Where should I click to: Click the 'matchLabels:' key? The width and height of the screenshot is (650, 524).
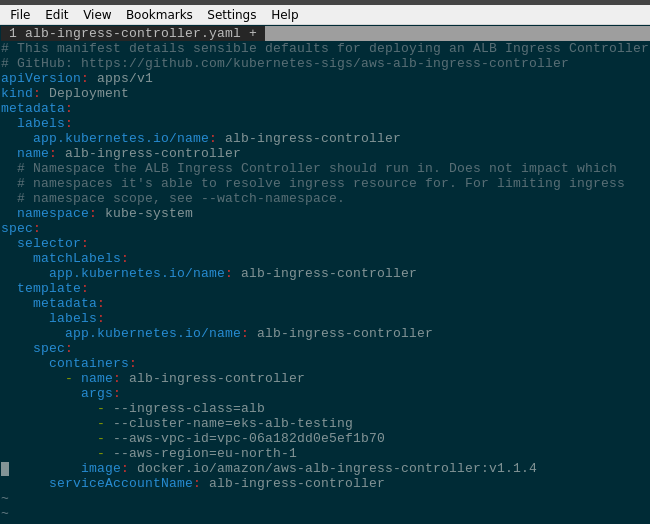pyautogui.click(x=80, y=258)
